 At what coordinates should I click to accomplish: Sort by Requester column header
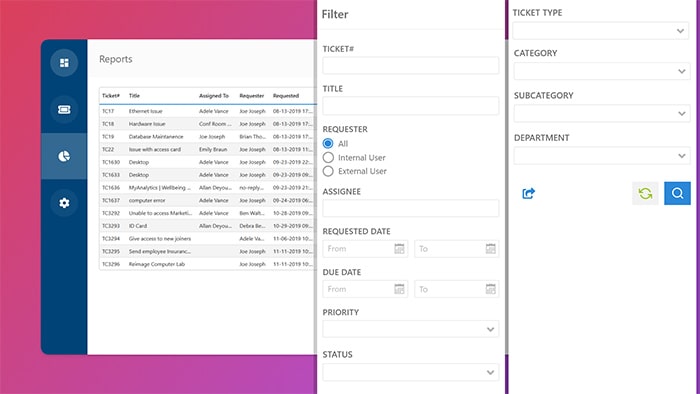coord(252,96)
